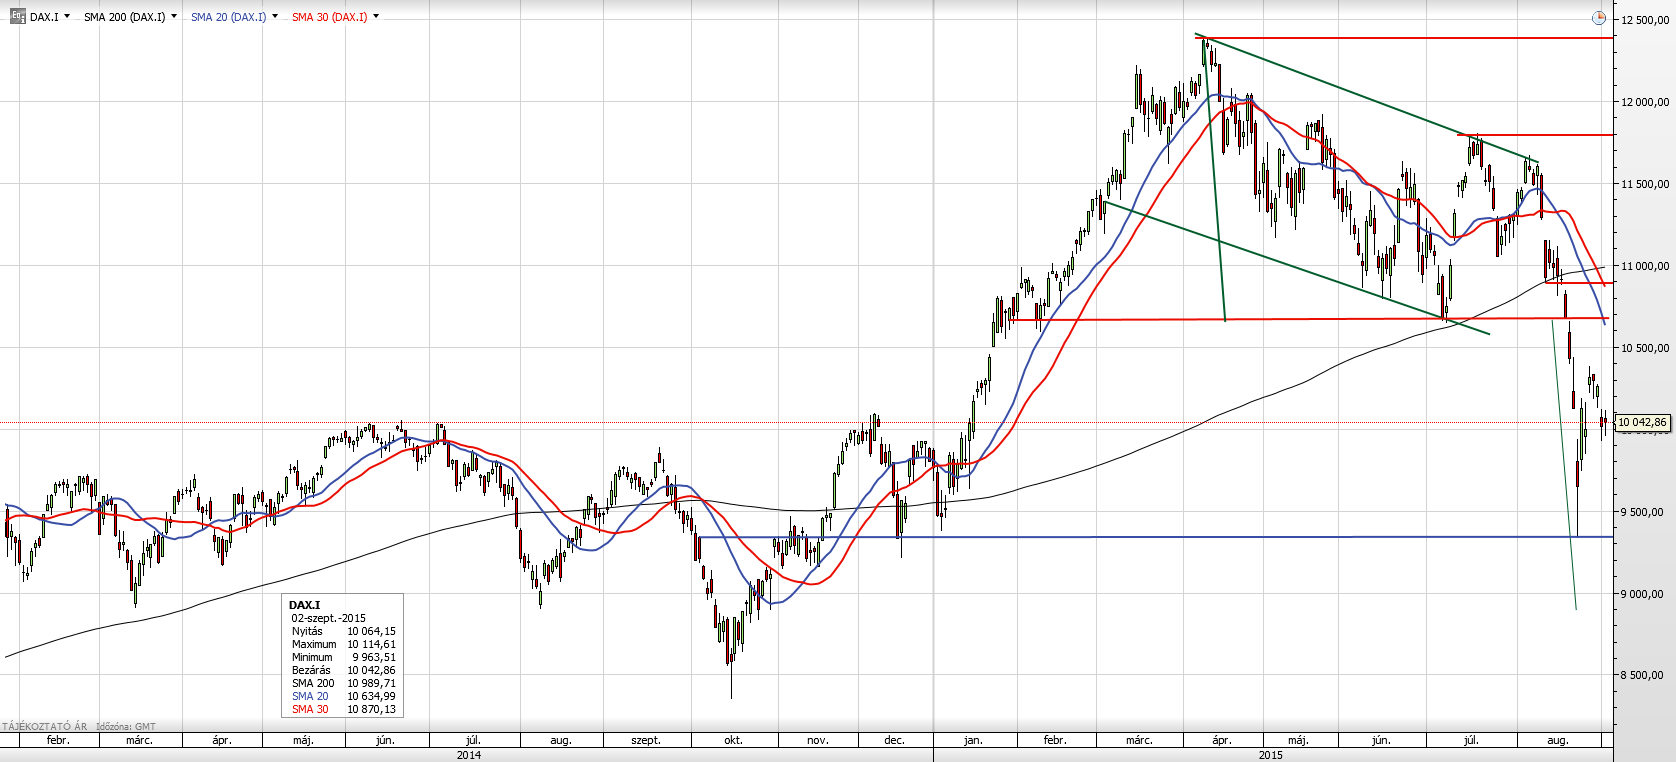Click the 11 000,00 price axis label

[1645, 266]
